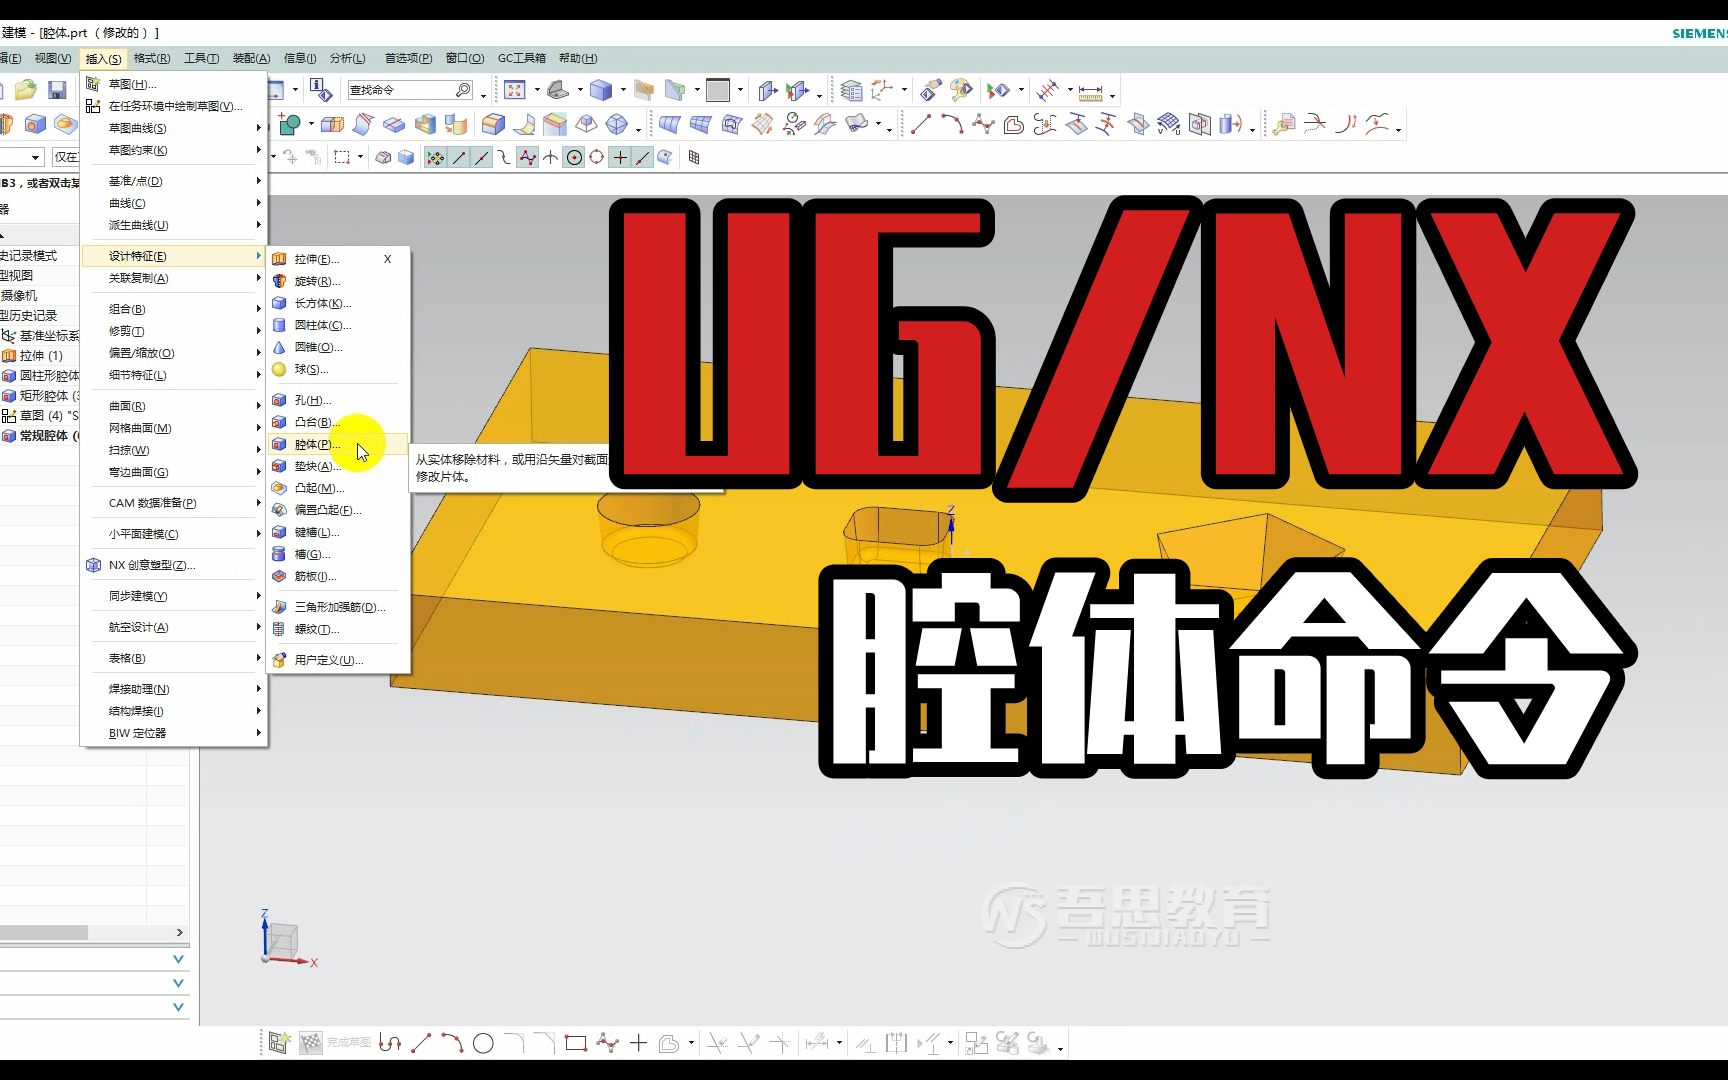Open the 格式(R) menu
Viewport: 1728px width, 1080px height.
click(152, 58)
